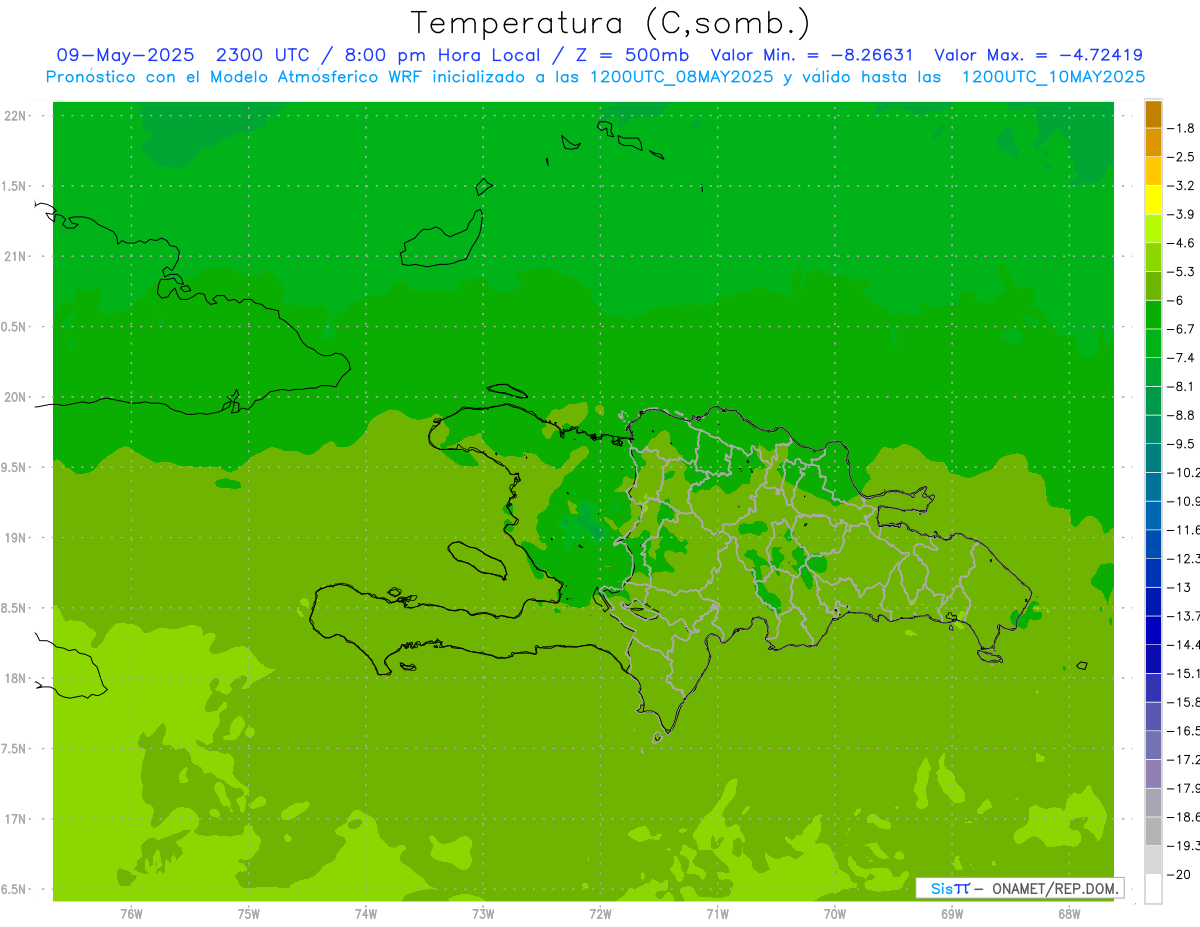Click the yellow swatch between -3.2 and -3.9
This screenshot has width=1200, height=927.
[1153, 200]
